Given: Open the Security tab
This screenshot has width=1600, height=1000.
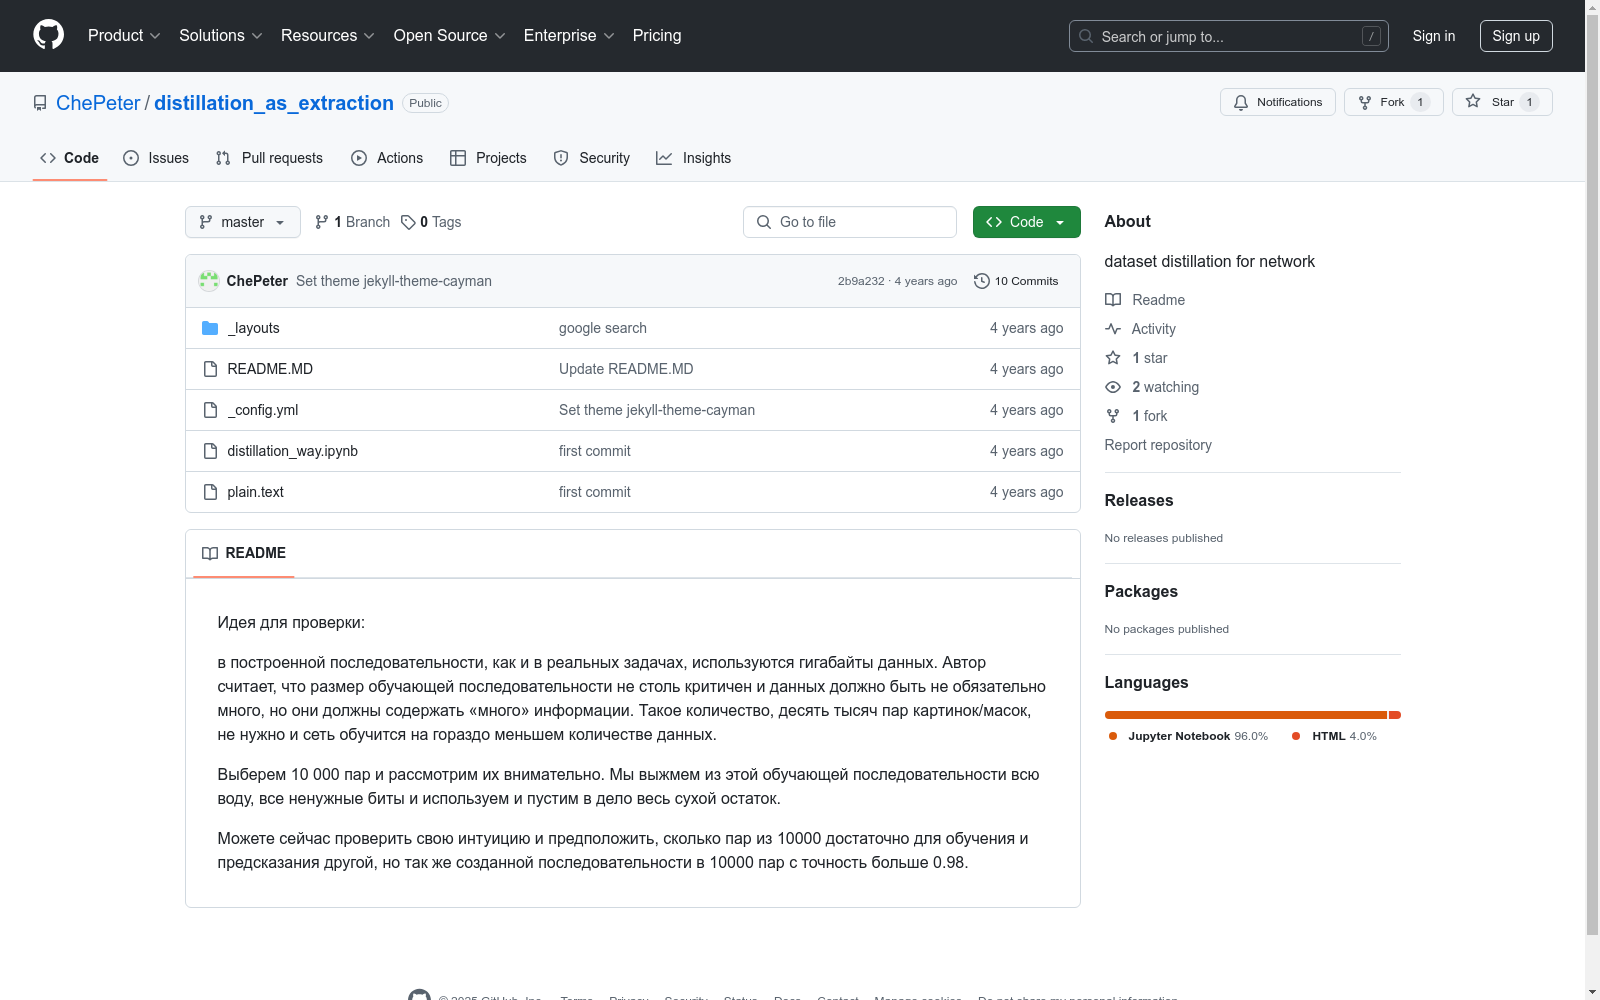Looking at the screenshot, I should pyautogui.click(x=592, y=158).
